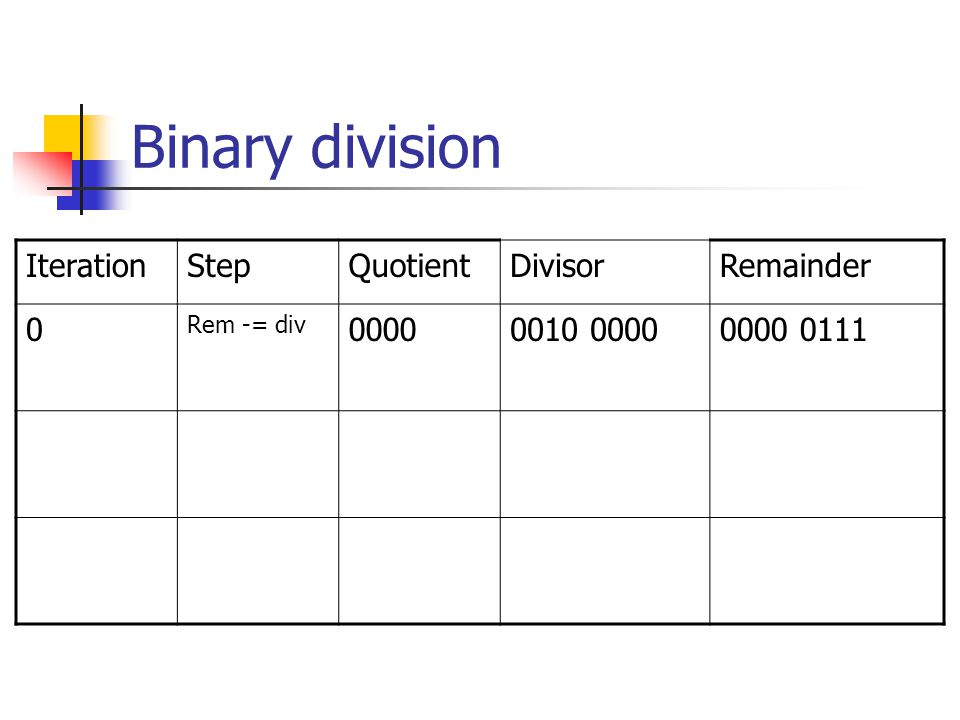Image resolution: width=960 pixels, height=720 pixels.
Task: Click the 'Rem -= div' step cell
Action: 258,357
